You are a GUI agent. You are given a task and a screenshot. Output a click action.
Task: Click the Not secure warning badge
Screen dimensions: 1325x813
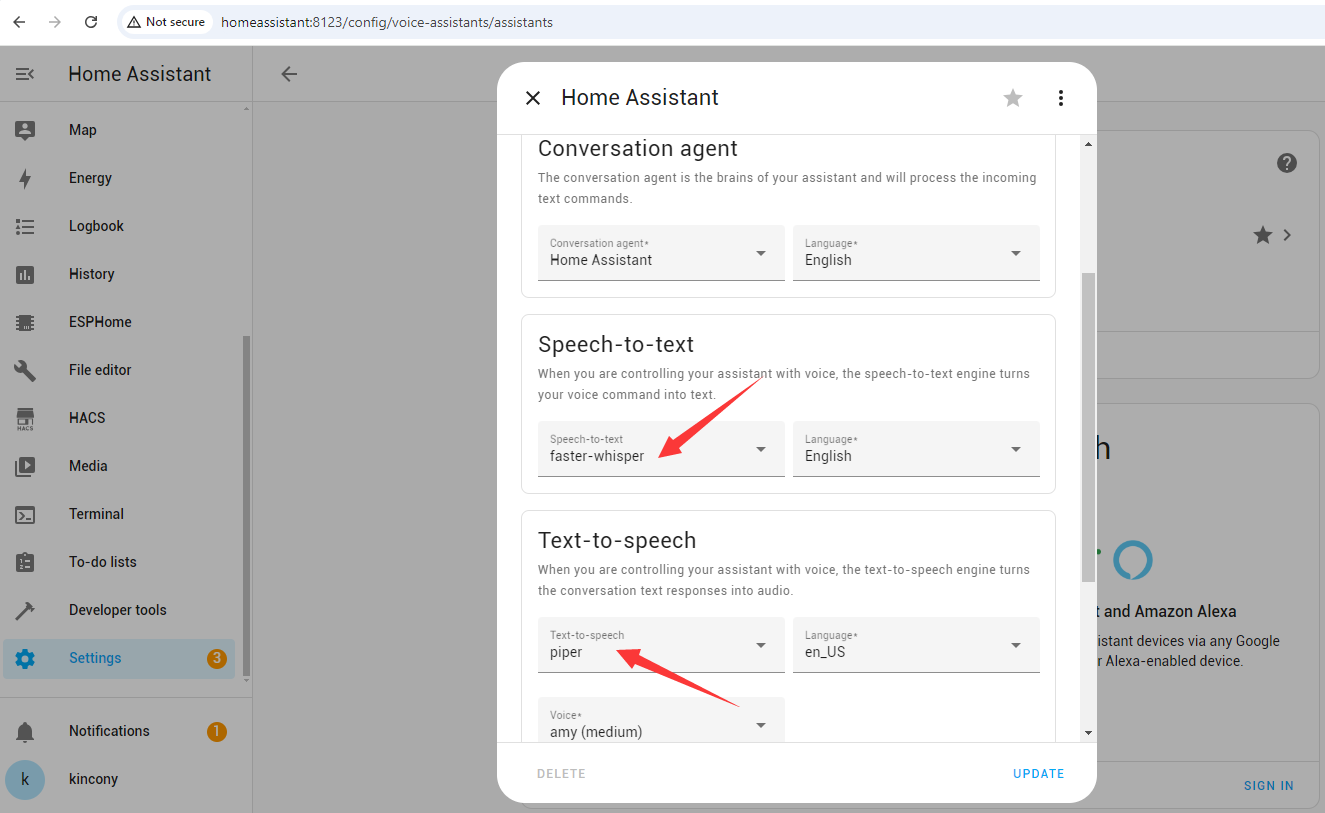166,22
